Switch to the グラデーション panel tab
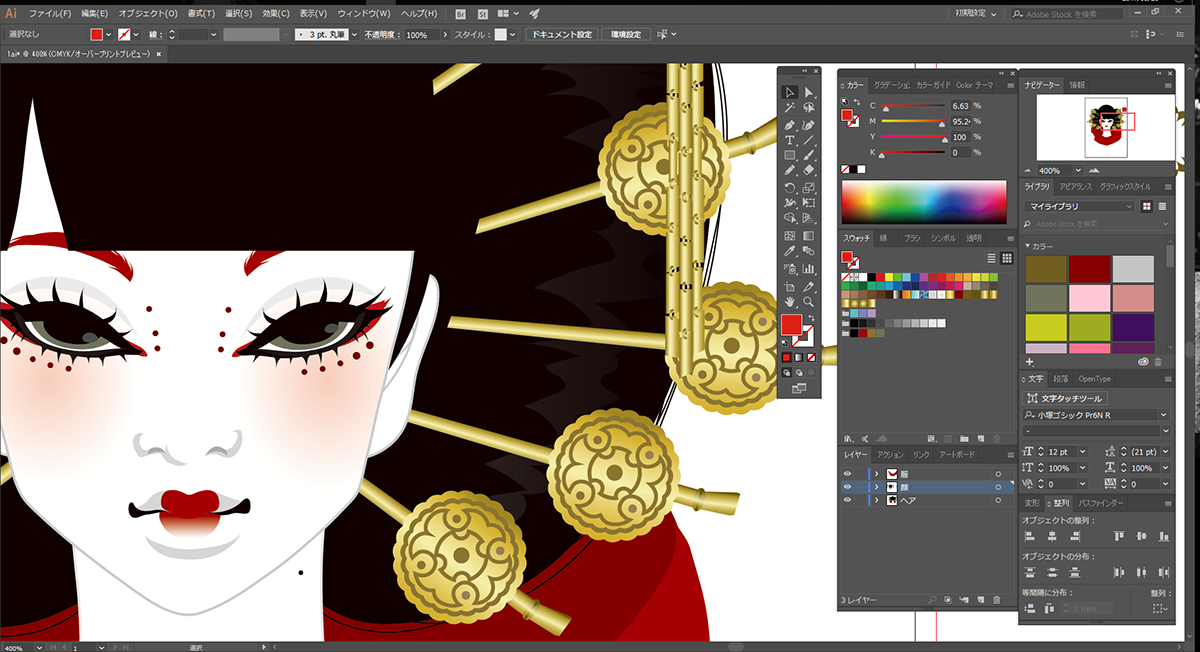 pyautogui.click(x=891, y=85)
